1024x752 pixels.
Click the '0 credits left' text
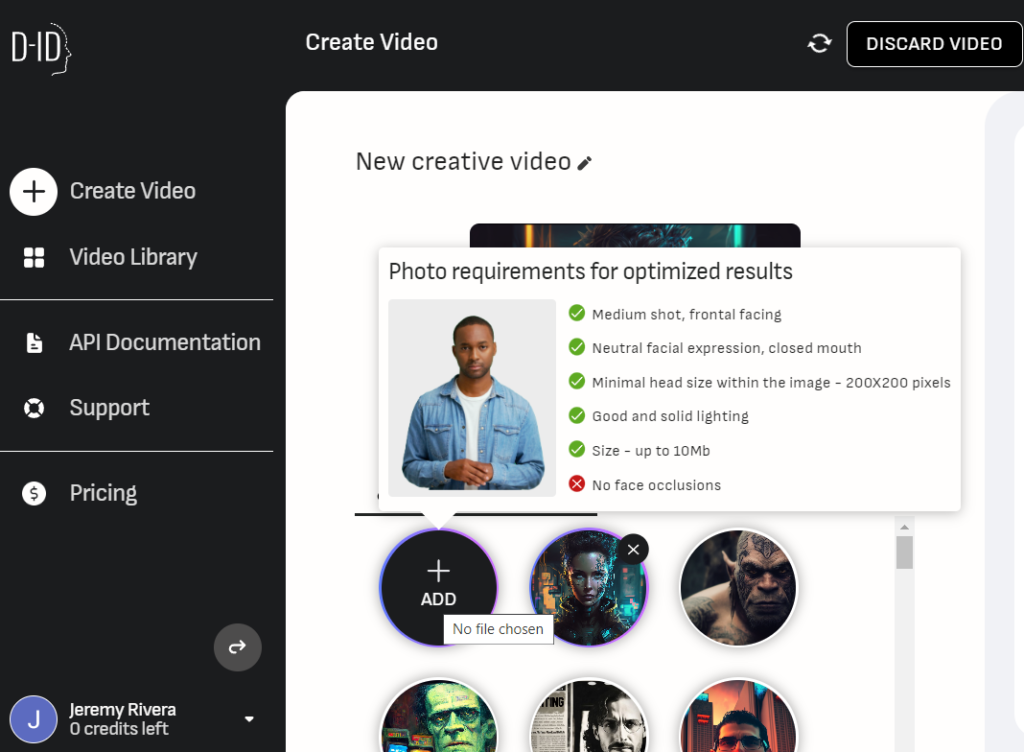click(x=119, y=728)
